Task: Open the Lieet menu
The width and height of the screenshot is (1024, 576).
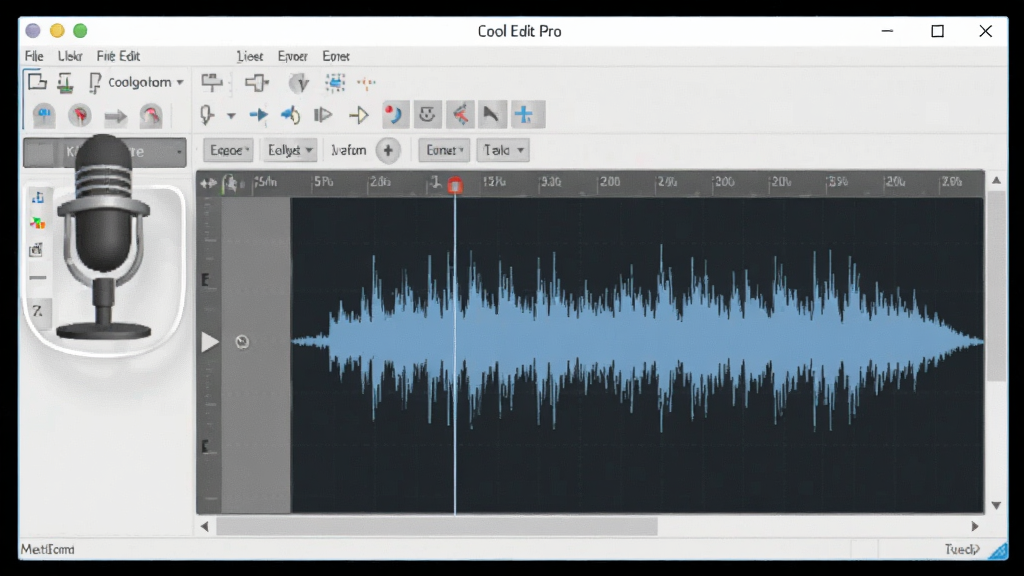Action: tap(249, 56)
